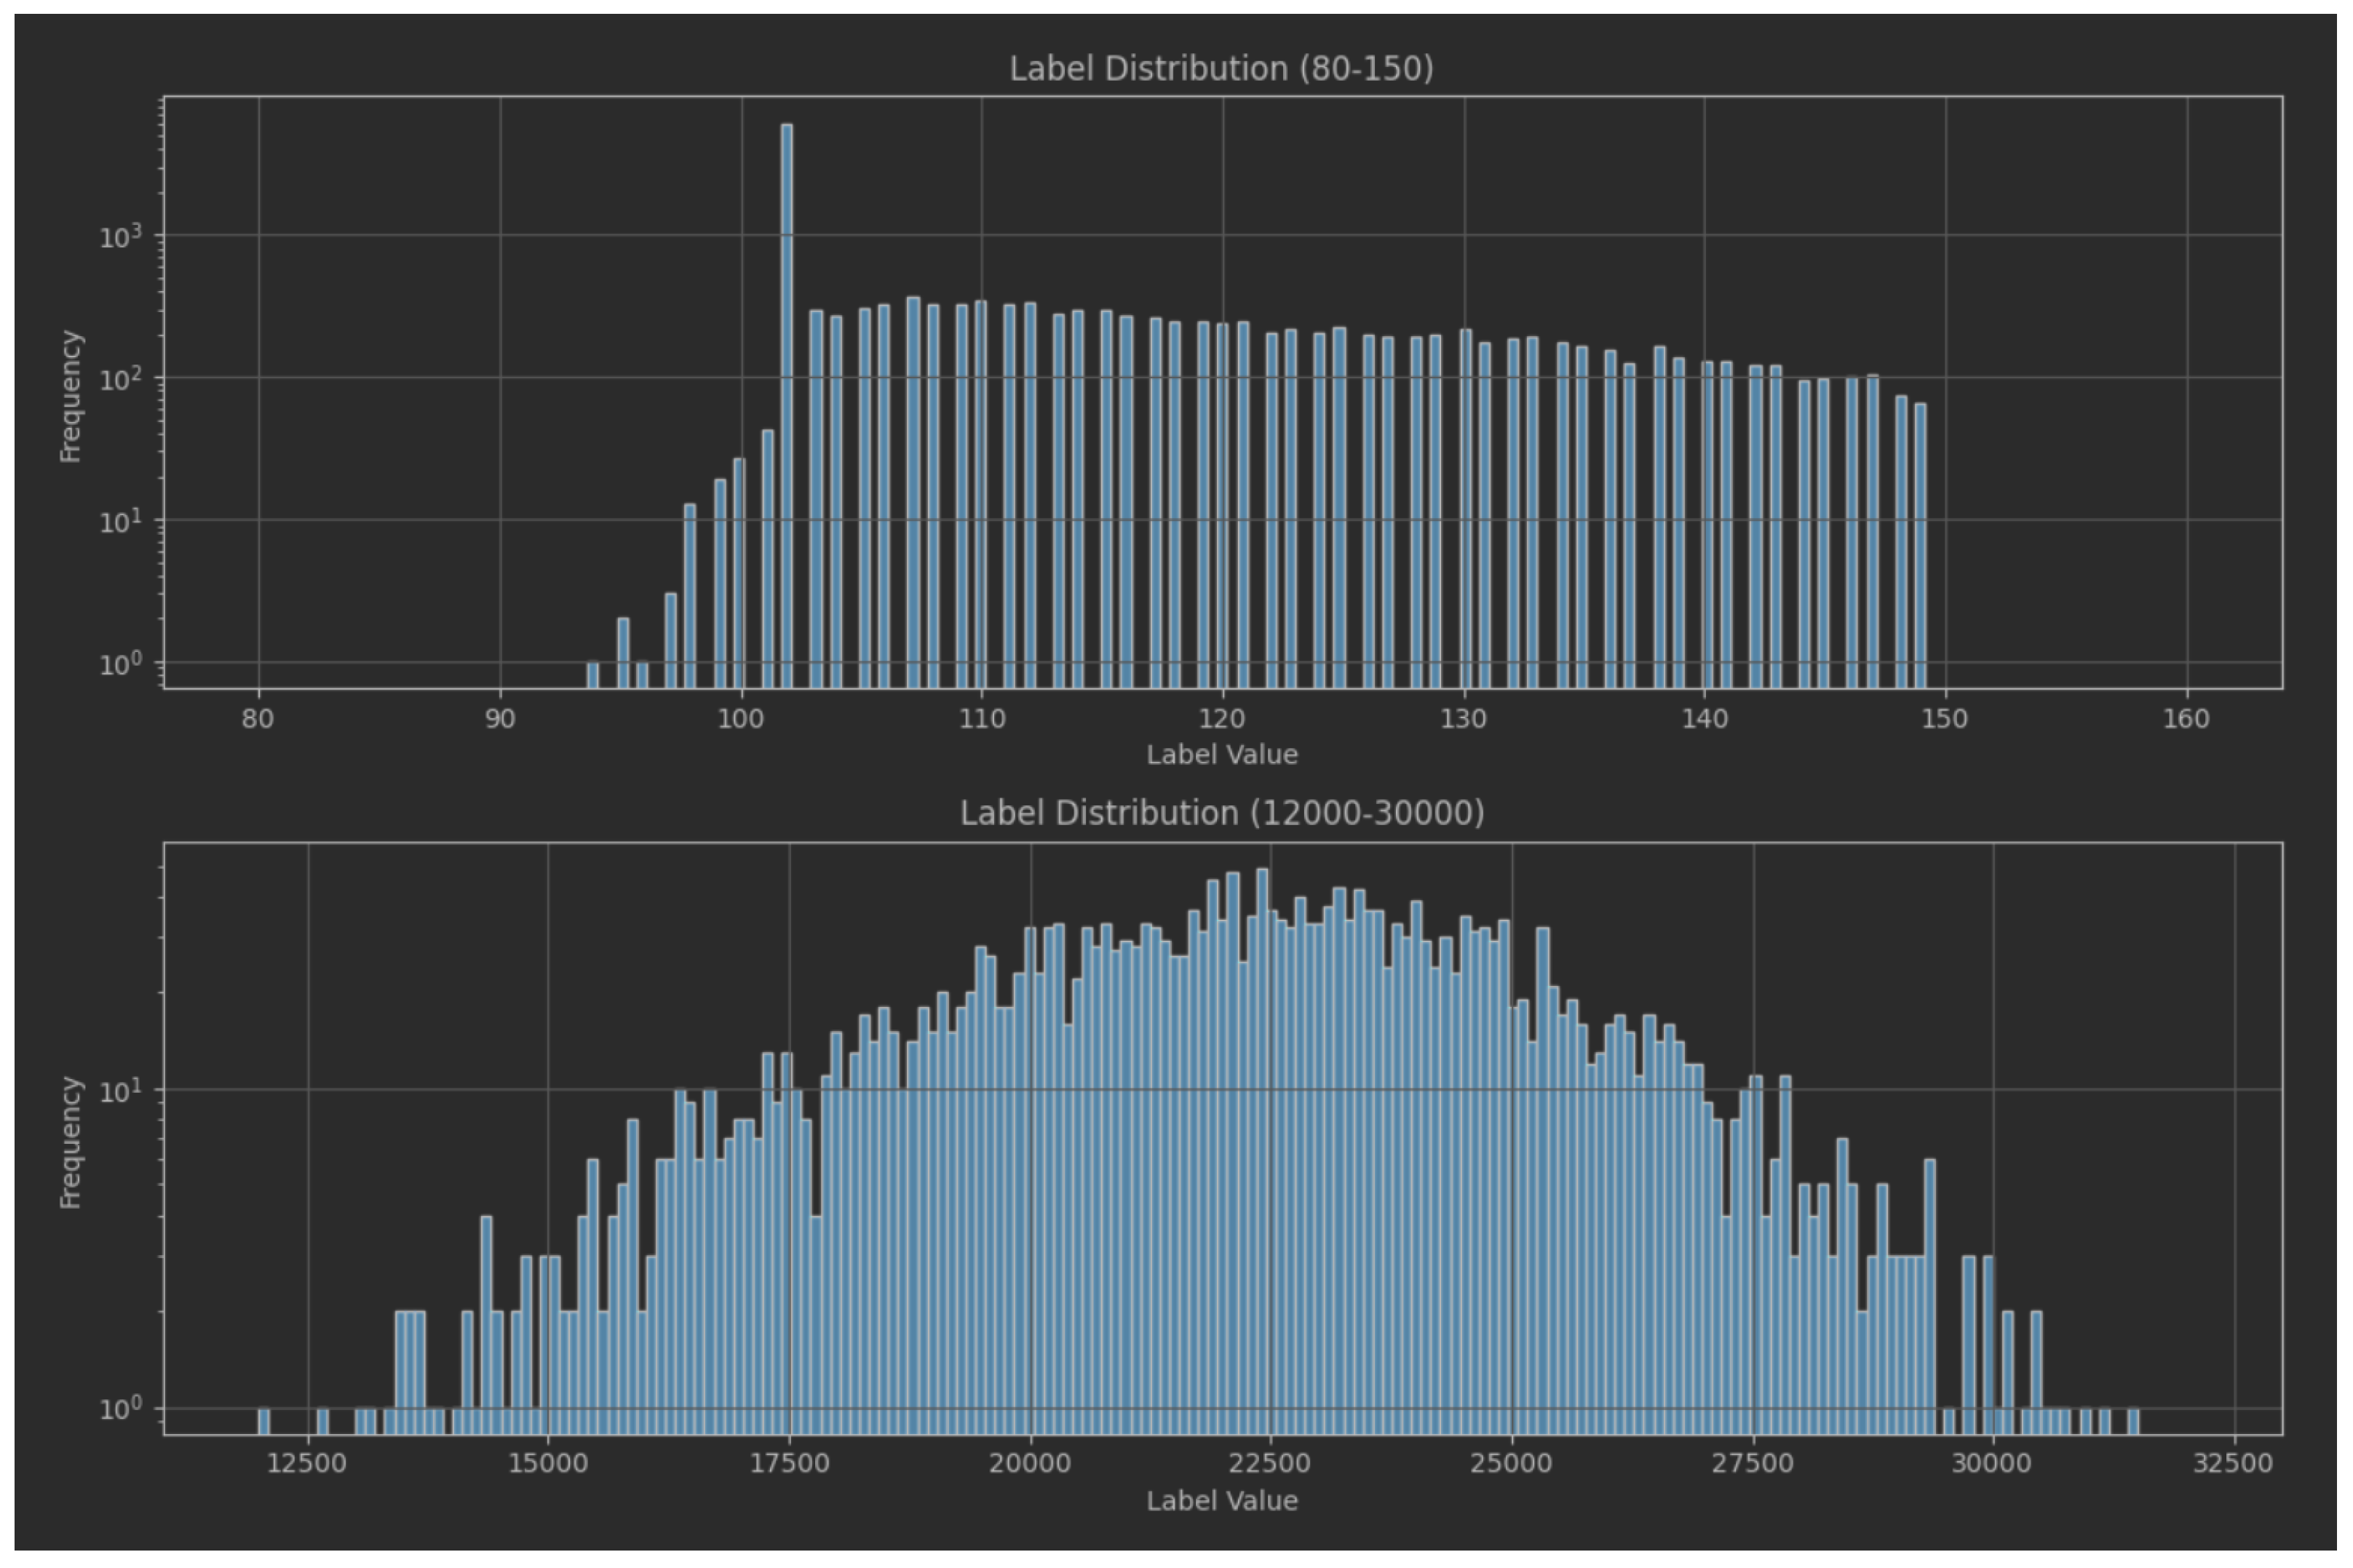Screen dimensions: 2353x1568
Task: Click the "32500" x-axis tick label
Action: click(2233, 1463)
